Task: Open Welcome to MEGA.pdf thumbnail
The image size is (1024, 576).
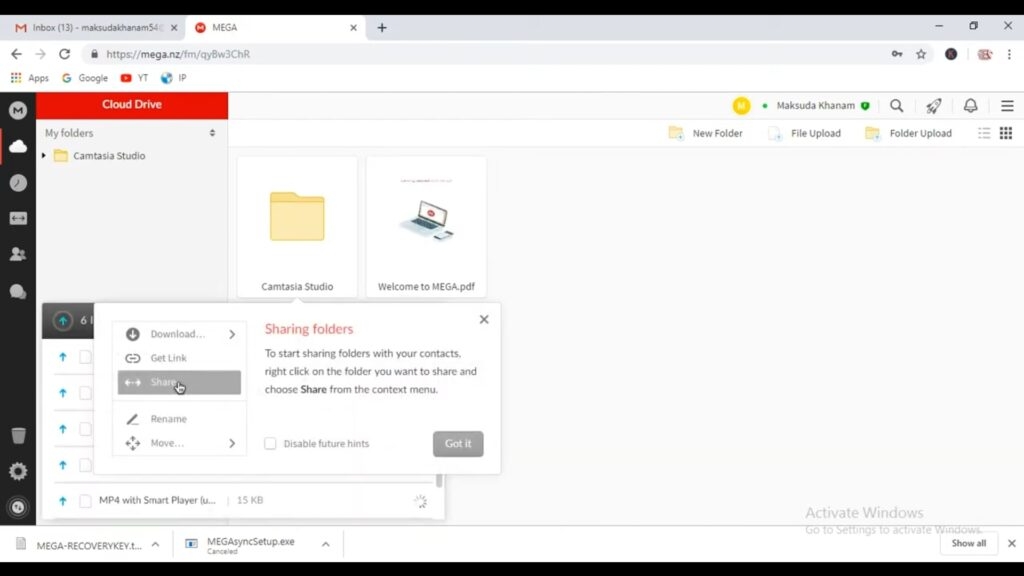Action: (x=426, y=227)
